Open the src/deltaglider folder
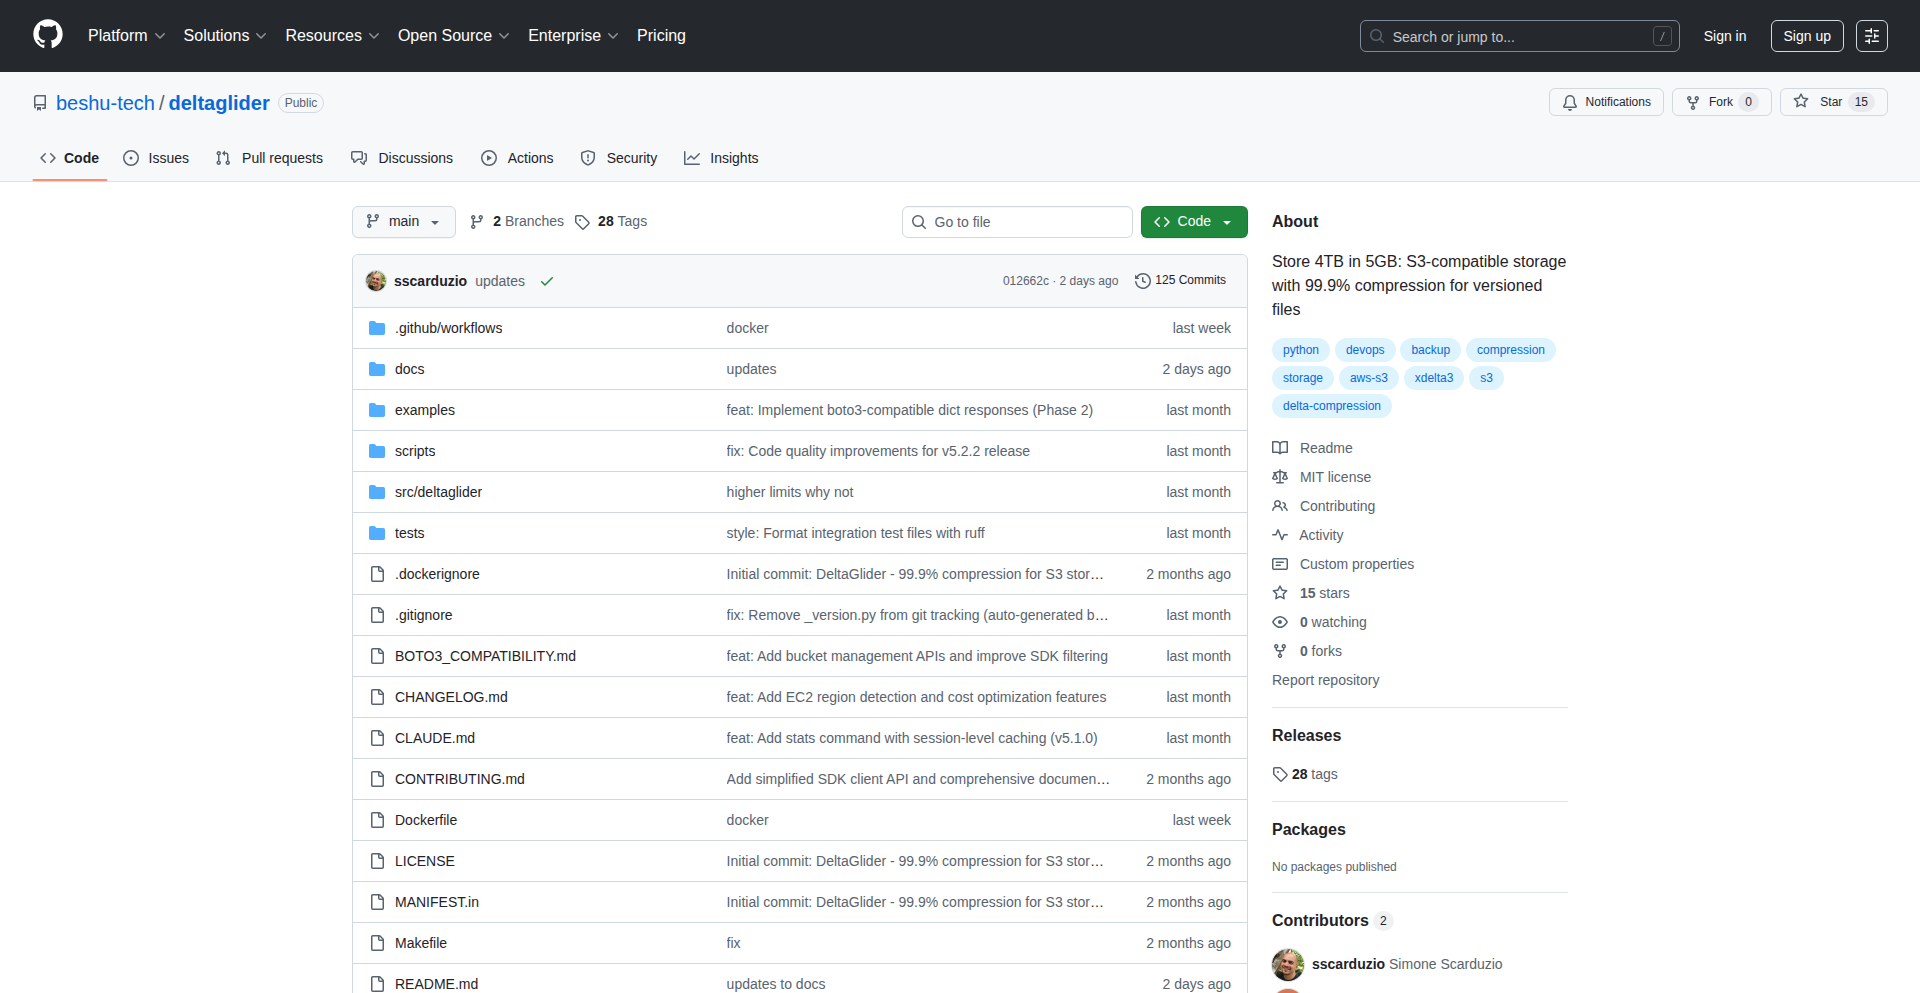1920x993 pixels. 438,492
